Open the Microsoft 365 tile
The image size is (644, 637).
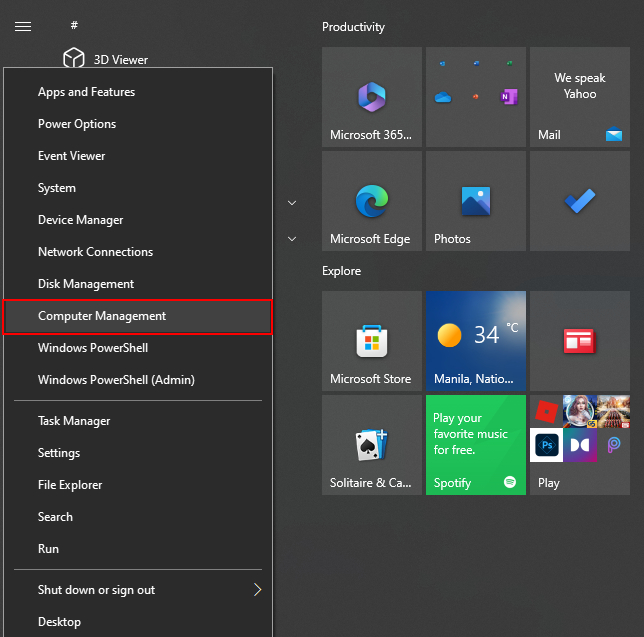372,97
